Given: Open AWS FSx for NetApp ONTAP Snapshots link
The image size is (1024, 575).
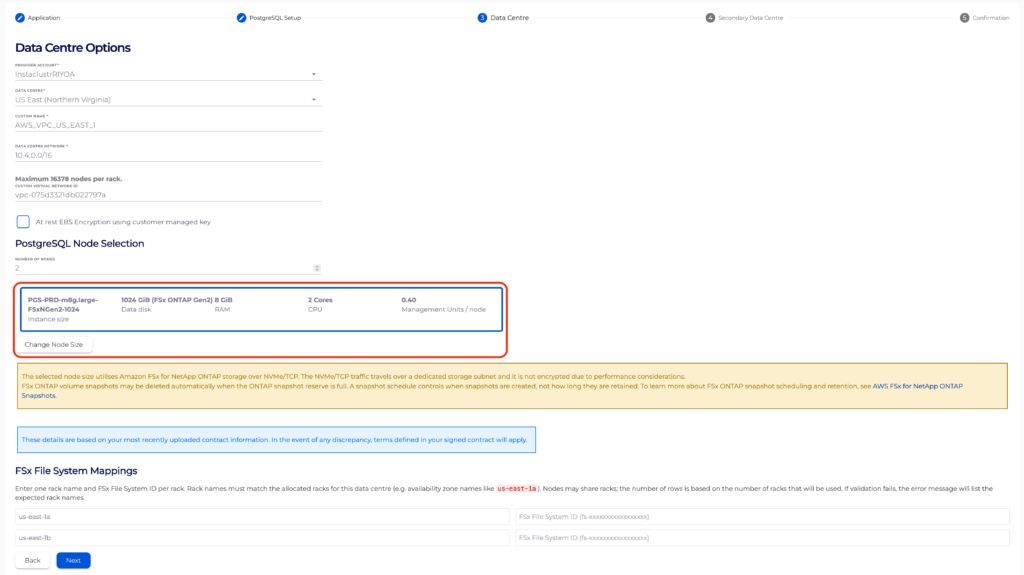Looking at the screenshot, I should 917,386.
